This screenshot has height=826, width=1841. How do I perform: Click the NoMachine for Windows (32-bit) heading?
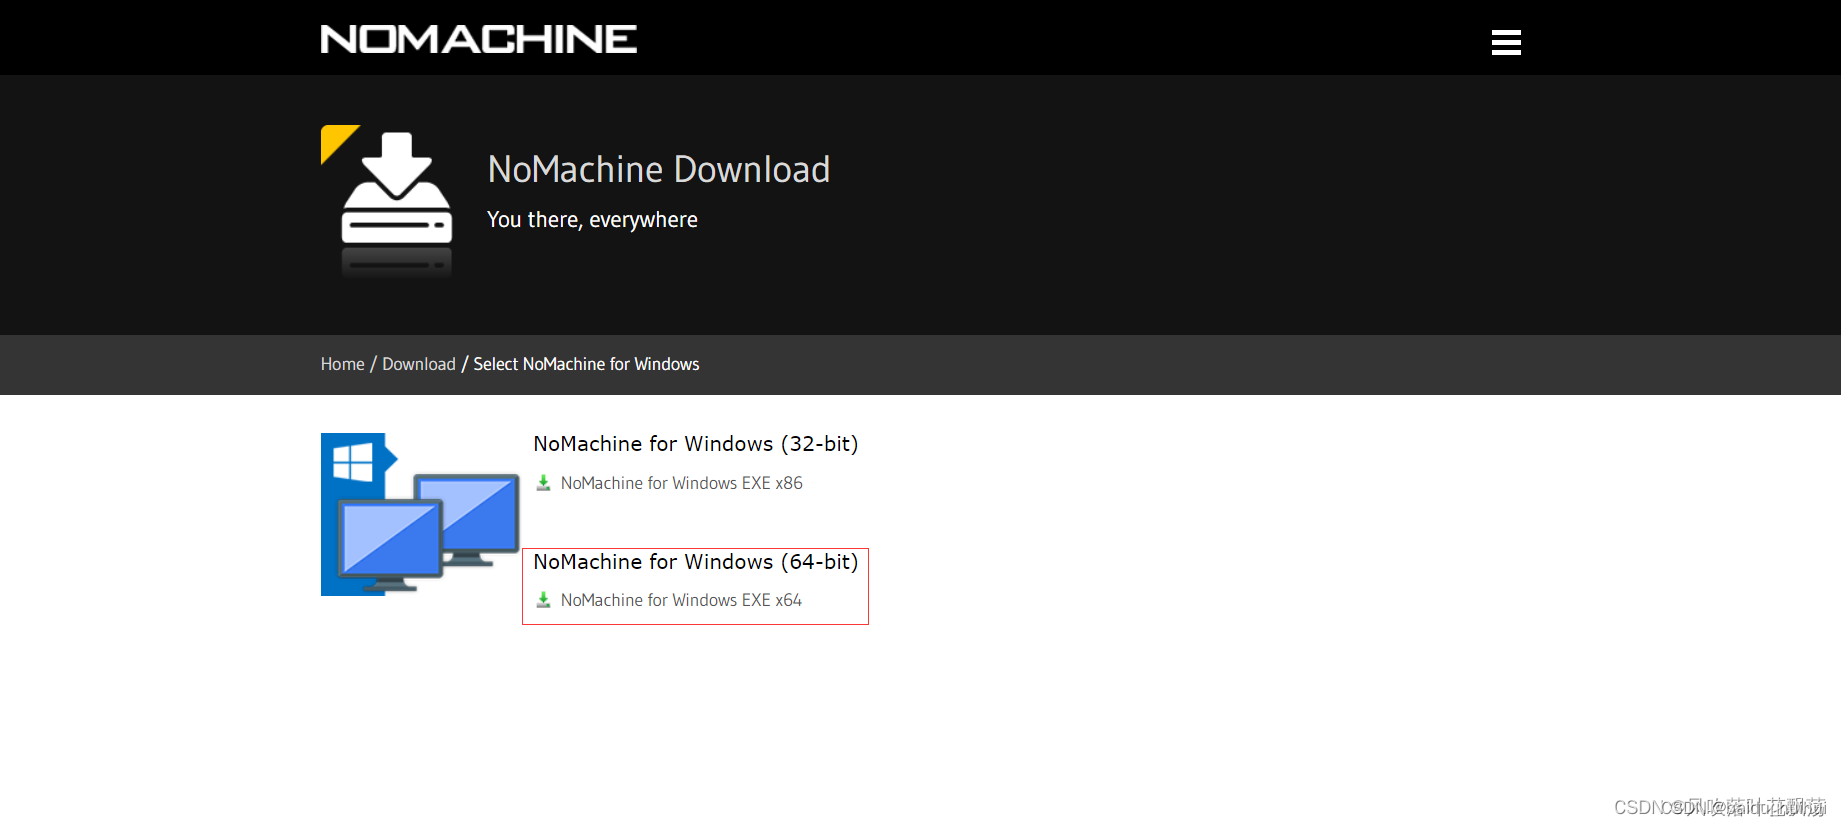[696, 444]
